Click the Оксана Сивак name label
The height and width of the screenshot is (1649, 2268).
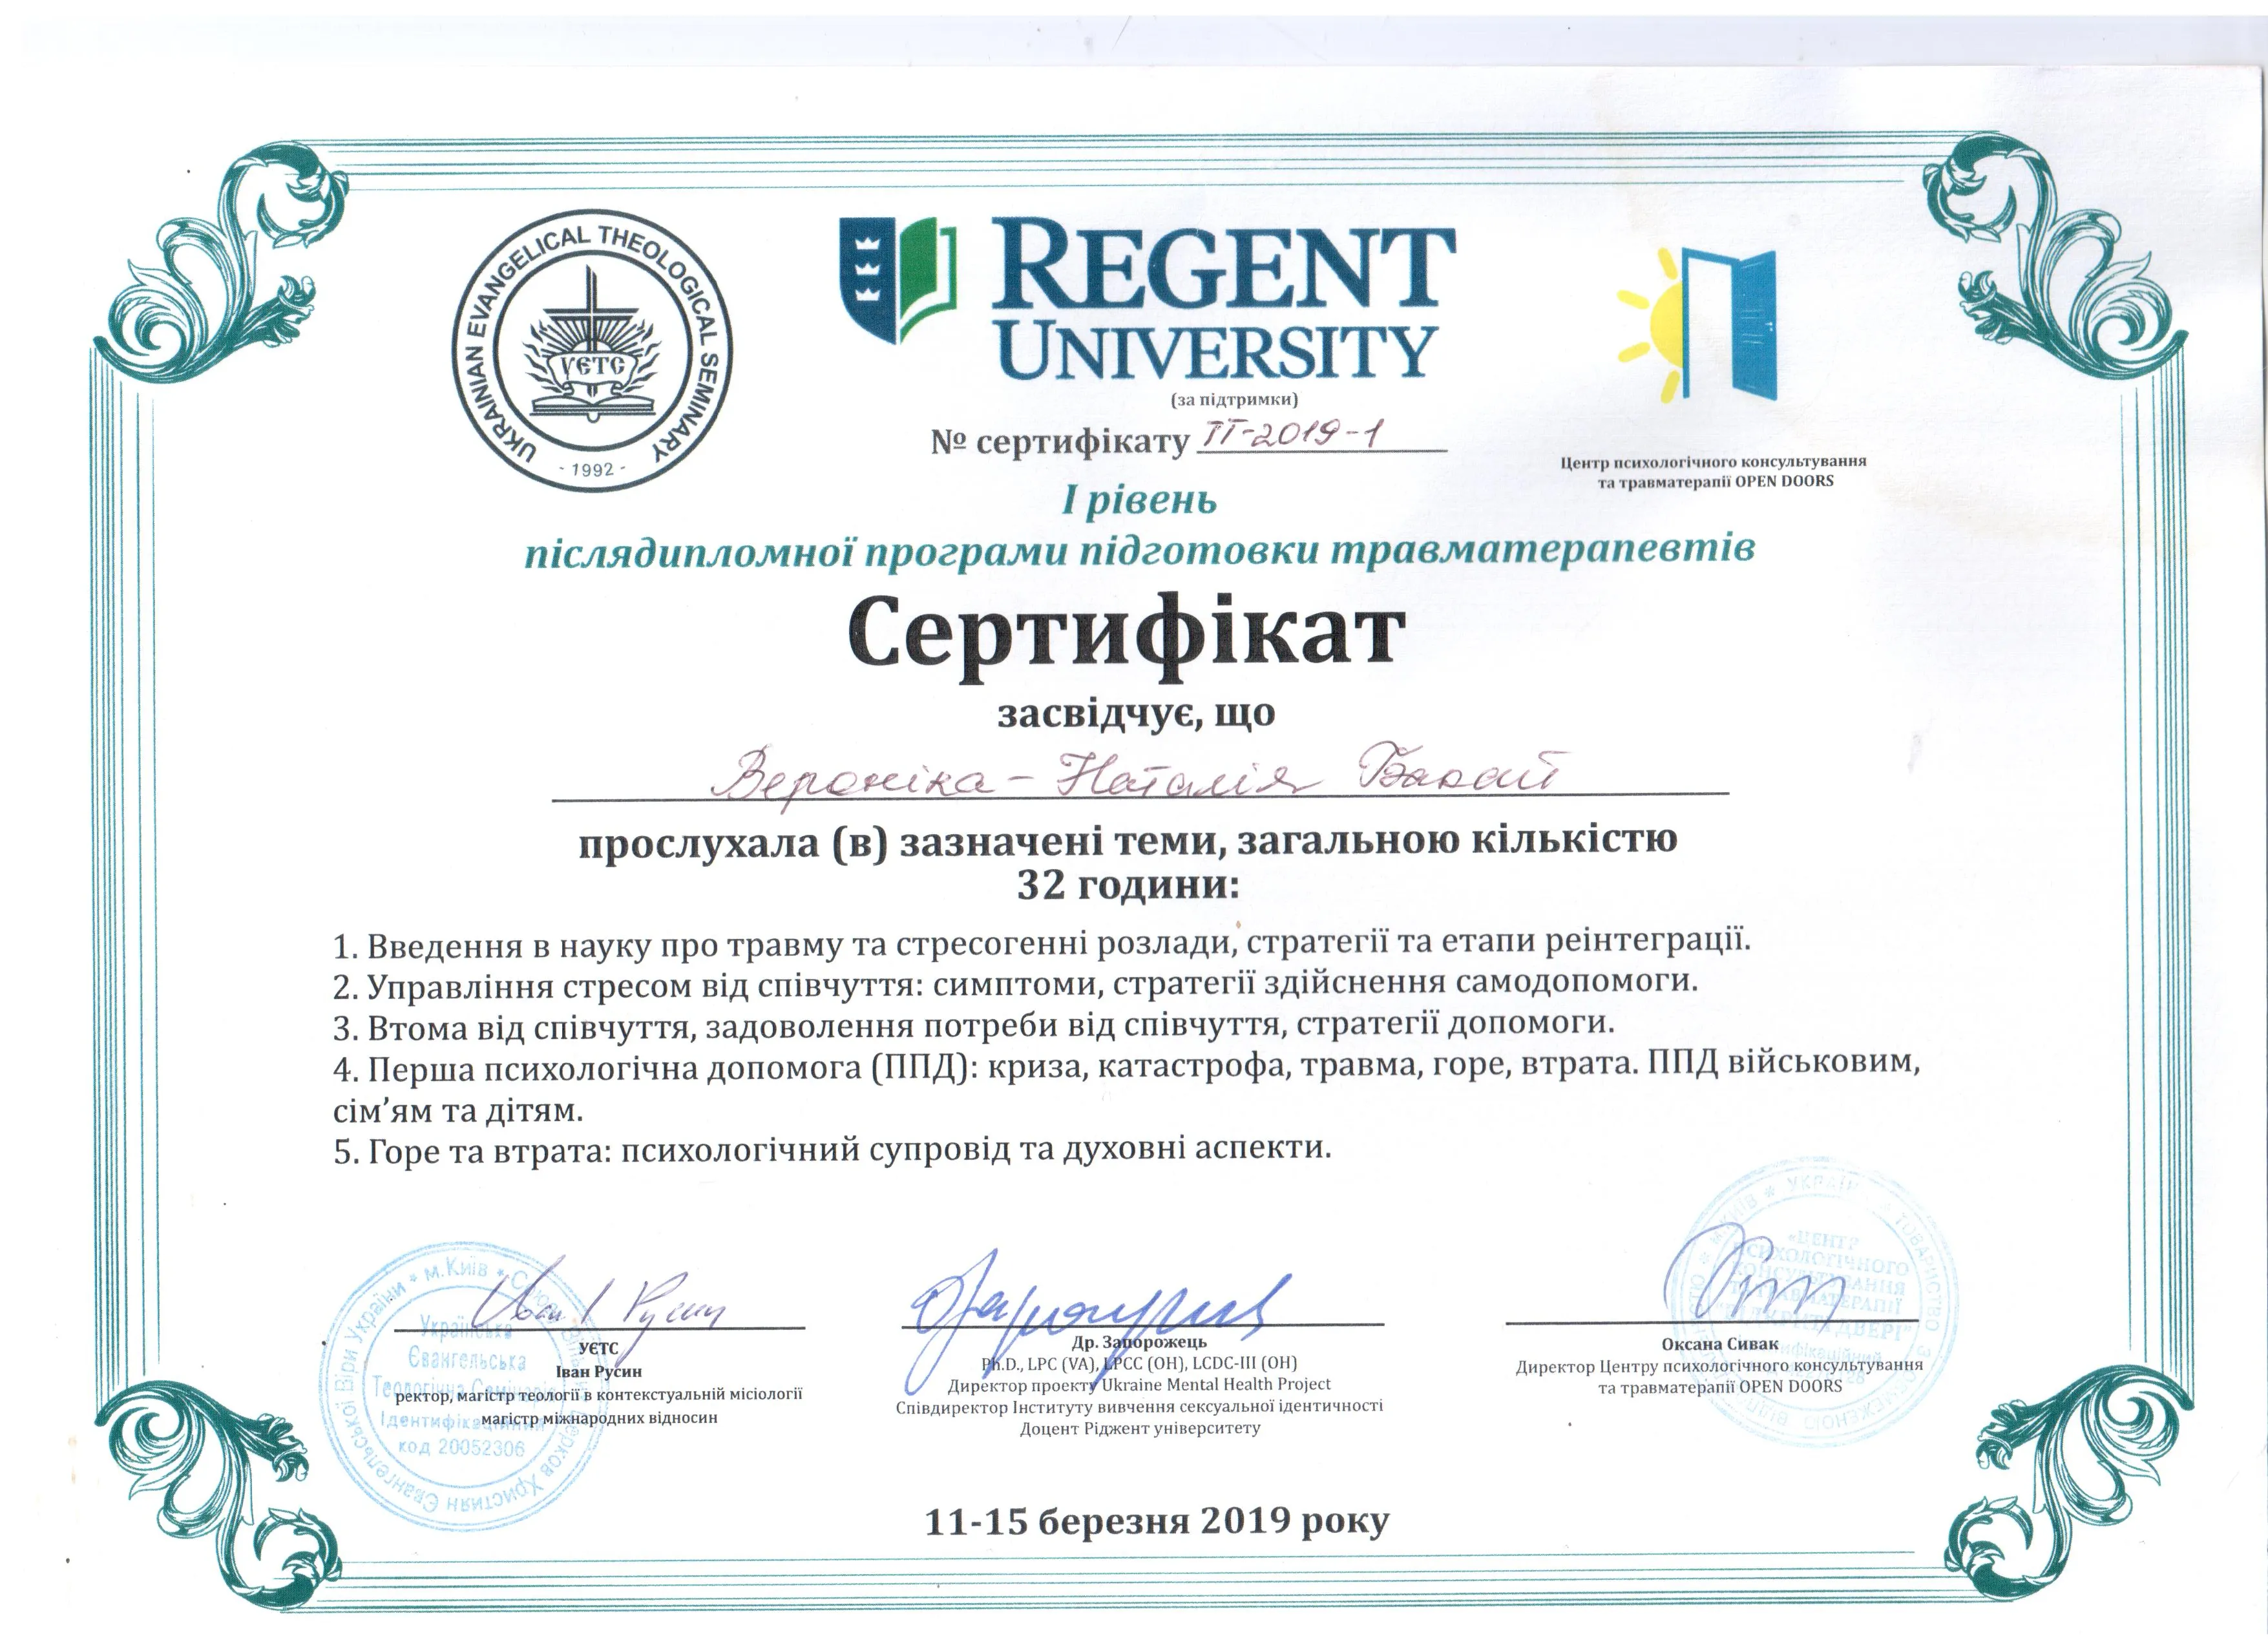click(1720, 1345)
